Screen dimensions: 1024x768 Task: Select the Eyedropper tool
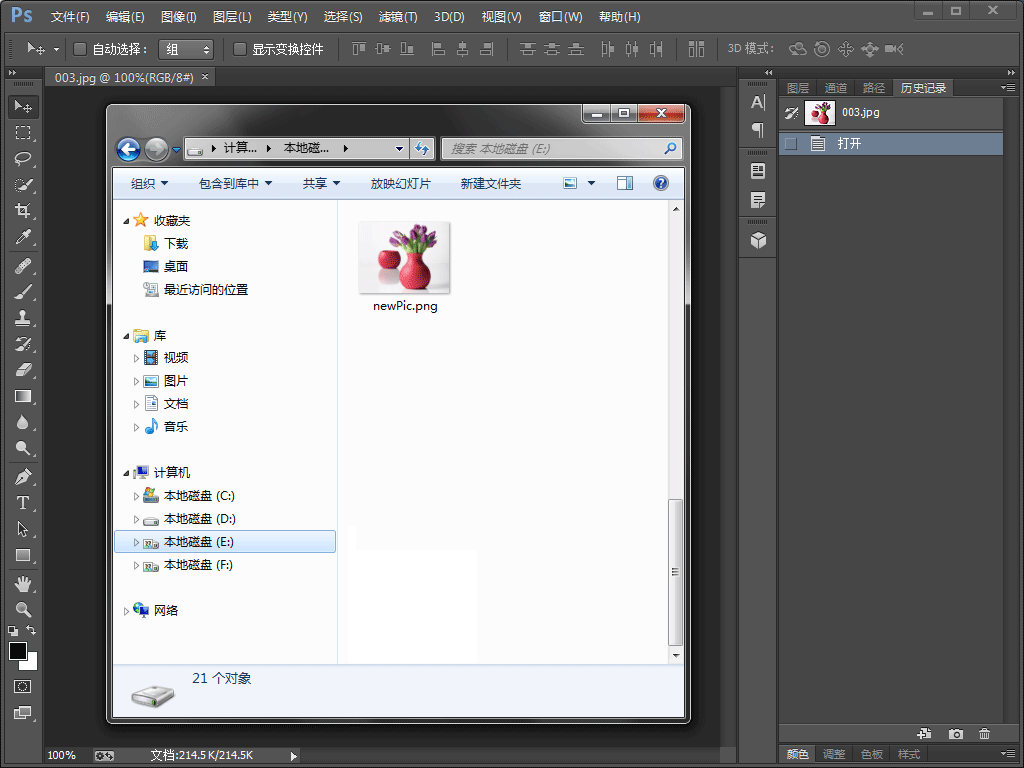(x=23, y=236)
